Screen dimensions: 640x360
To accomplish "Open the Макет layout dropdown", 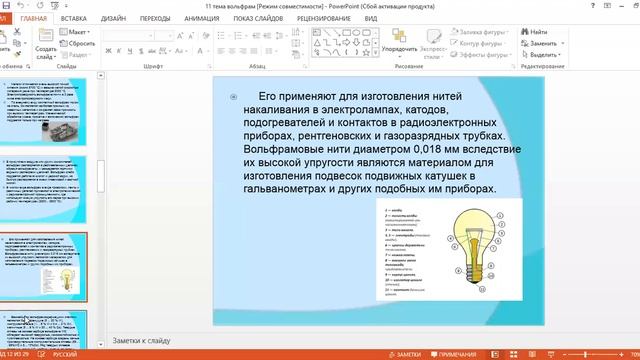I will click(75, 32).
